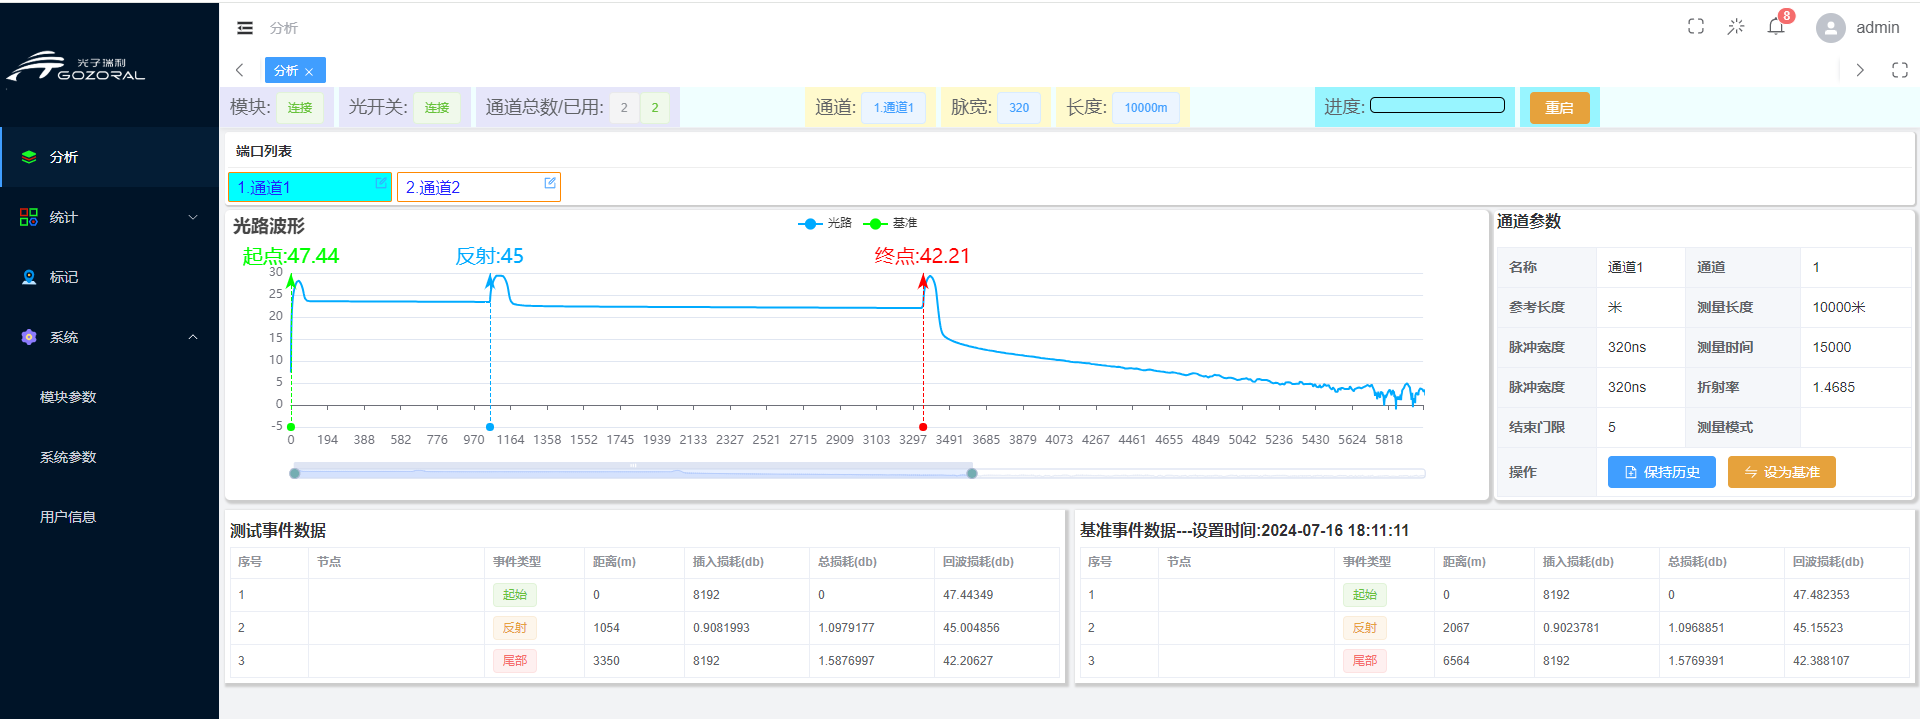Click the orange 重启 button
Screen dimensions: 1920x719
point(1559,107)
